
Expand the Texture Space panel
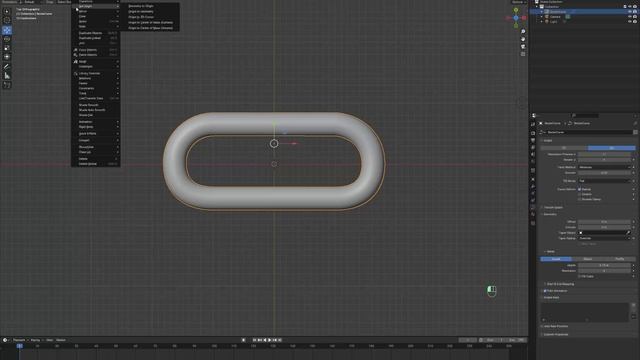tap(552, 207)
